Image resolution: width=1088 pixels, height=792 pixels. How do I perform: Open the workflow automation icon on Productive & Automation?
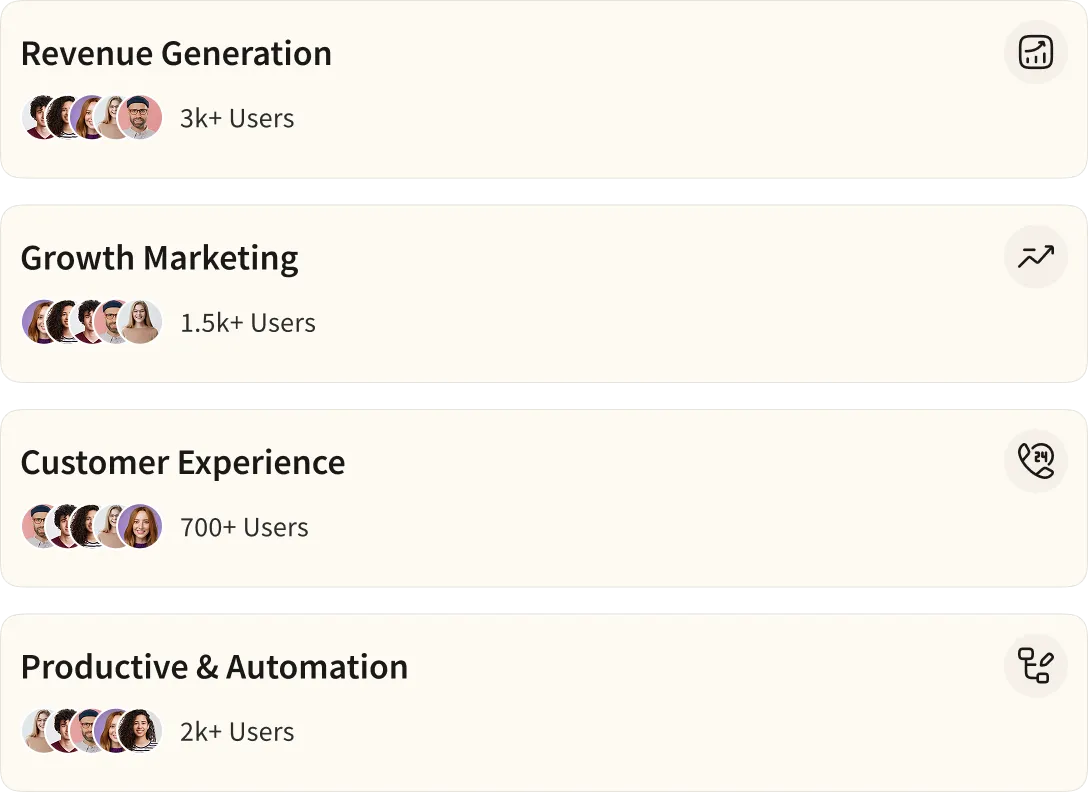(x=1036, y=665)
